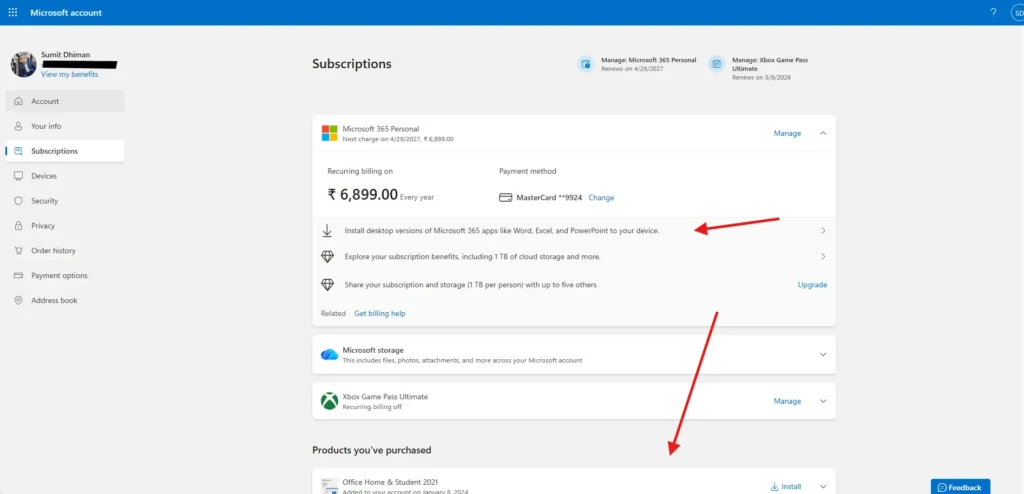Expand the Microsoft storage section
The height and width of the screenshot is (494, 1024).
[823, 355]
